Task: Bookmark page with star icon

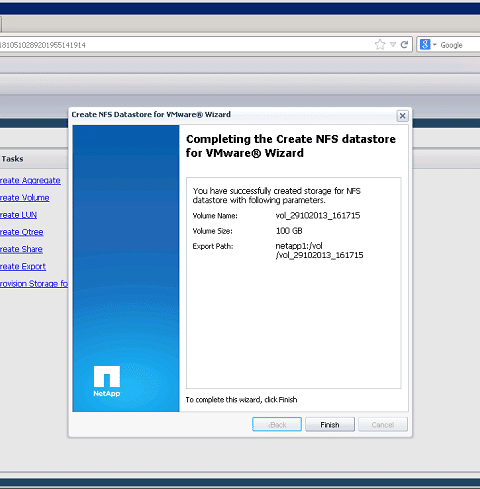Action: coord(380,44)
